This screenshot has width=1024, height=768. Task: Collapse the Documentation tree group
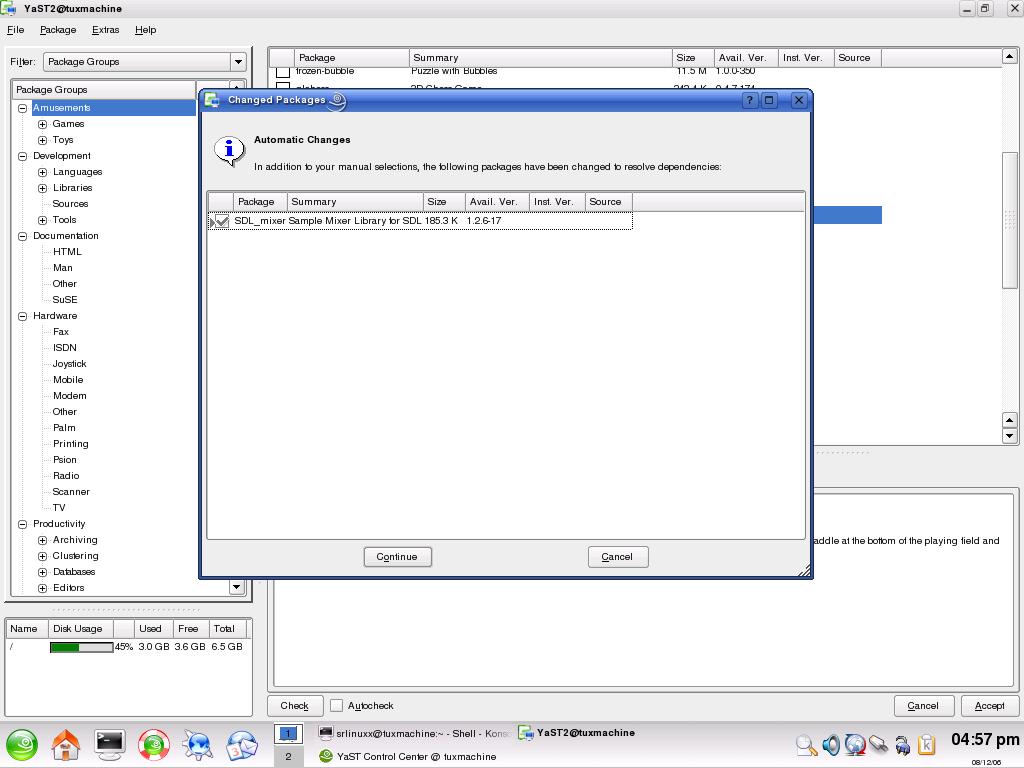point(22,236)
